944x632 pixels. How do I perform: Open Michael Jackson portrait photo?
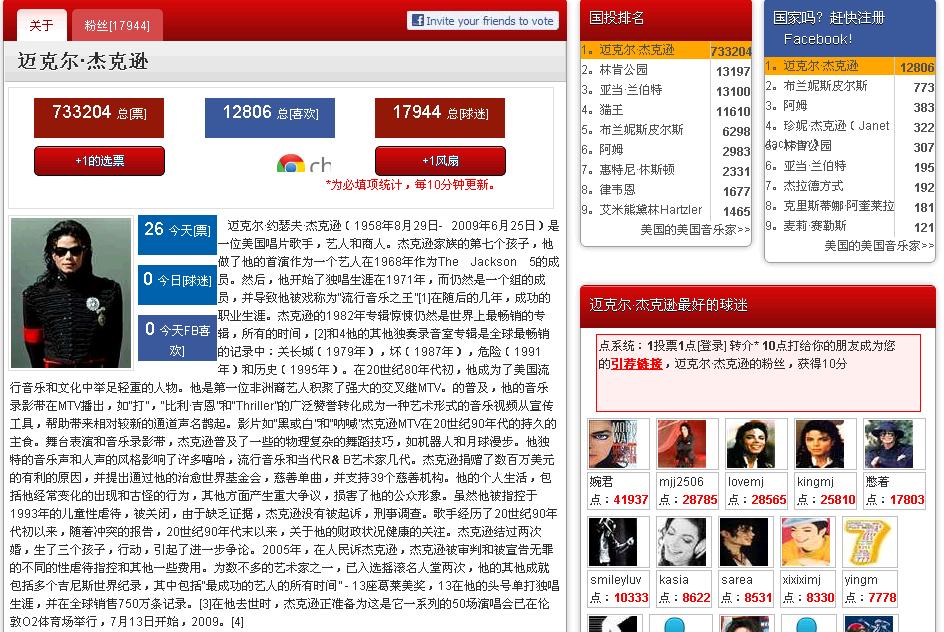click(70, 293)
